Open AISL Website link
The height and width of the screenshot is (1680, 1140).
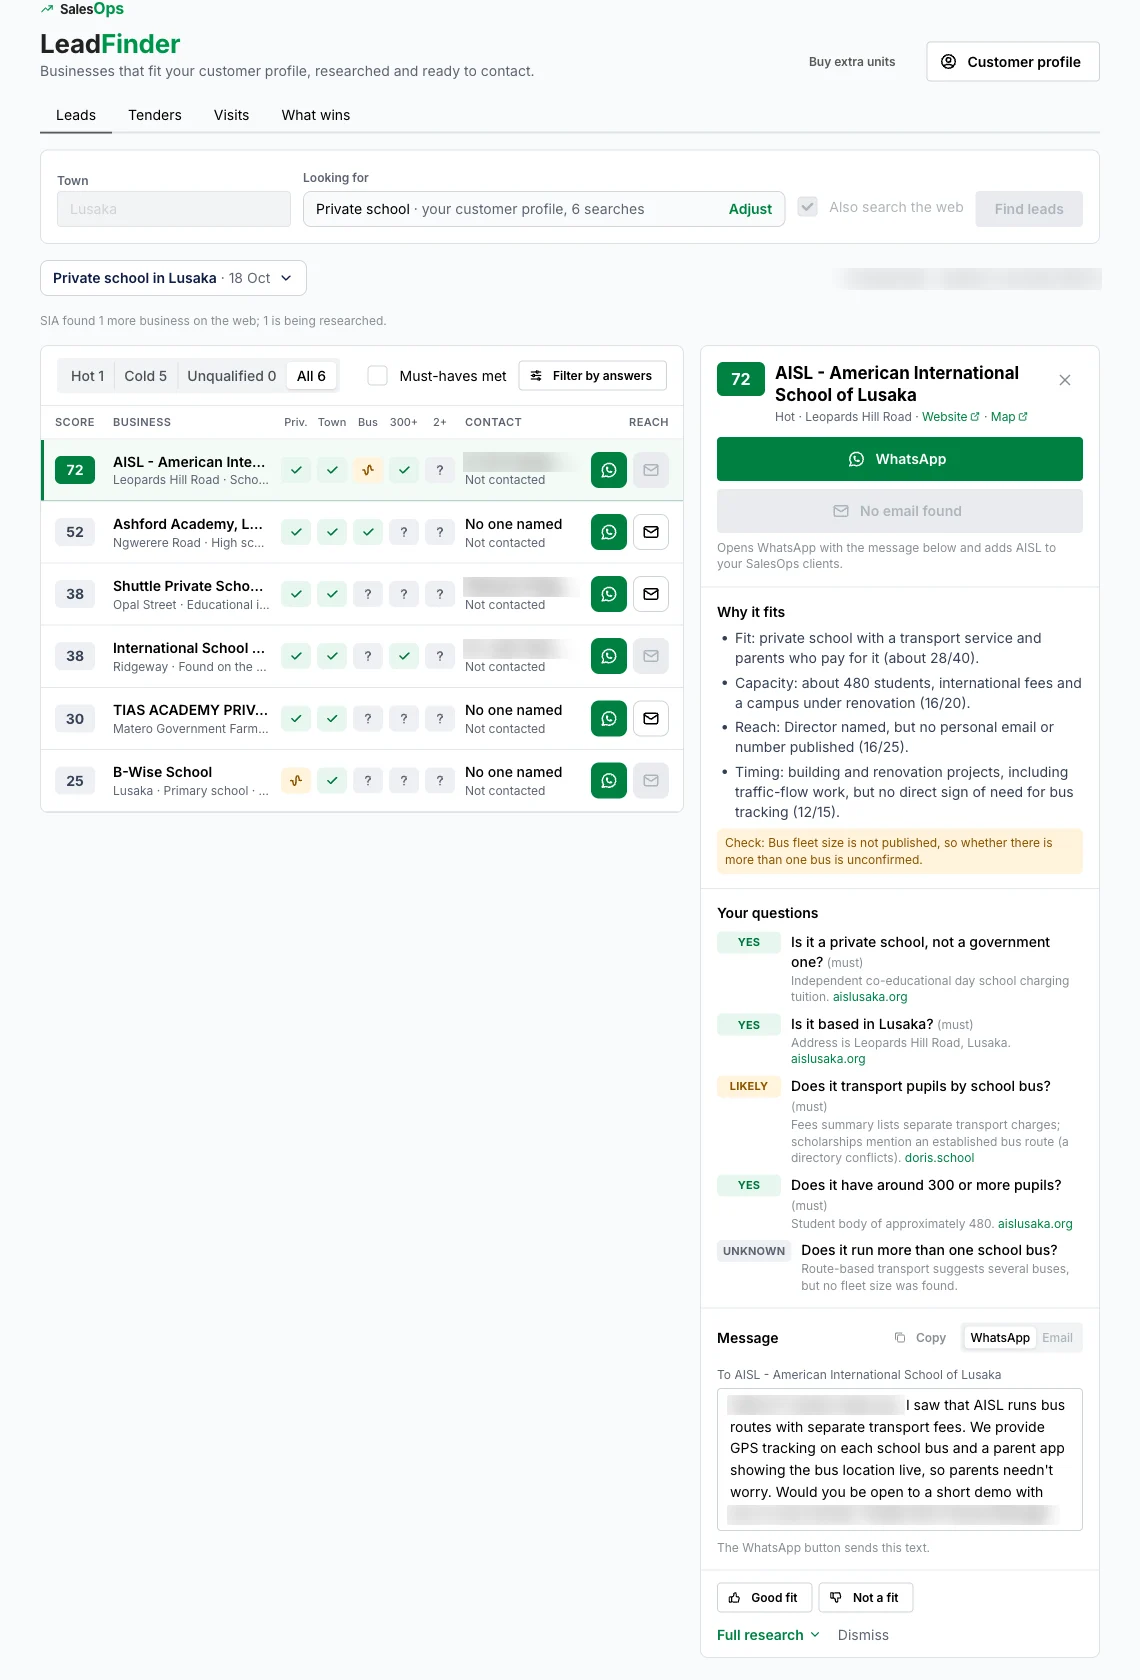950,417
